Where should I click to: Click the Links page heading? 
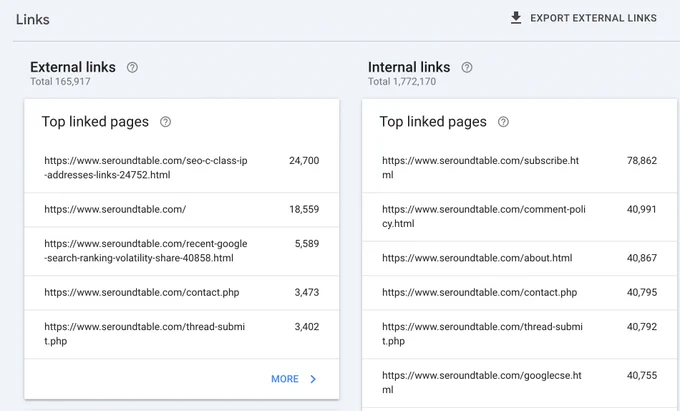(33, 20)
